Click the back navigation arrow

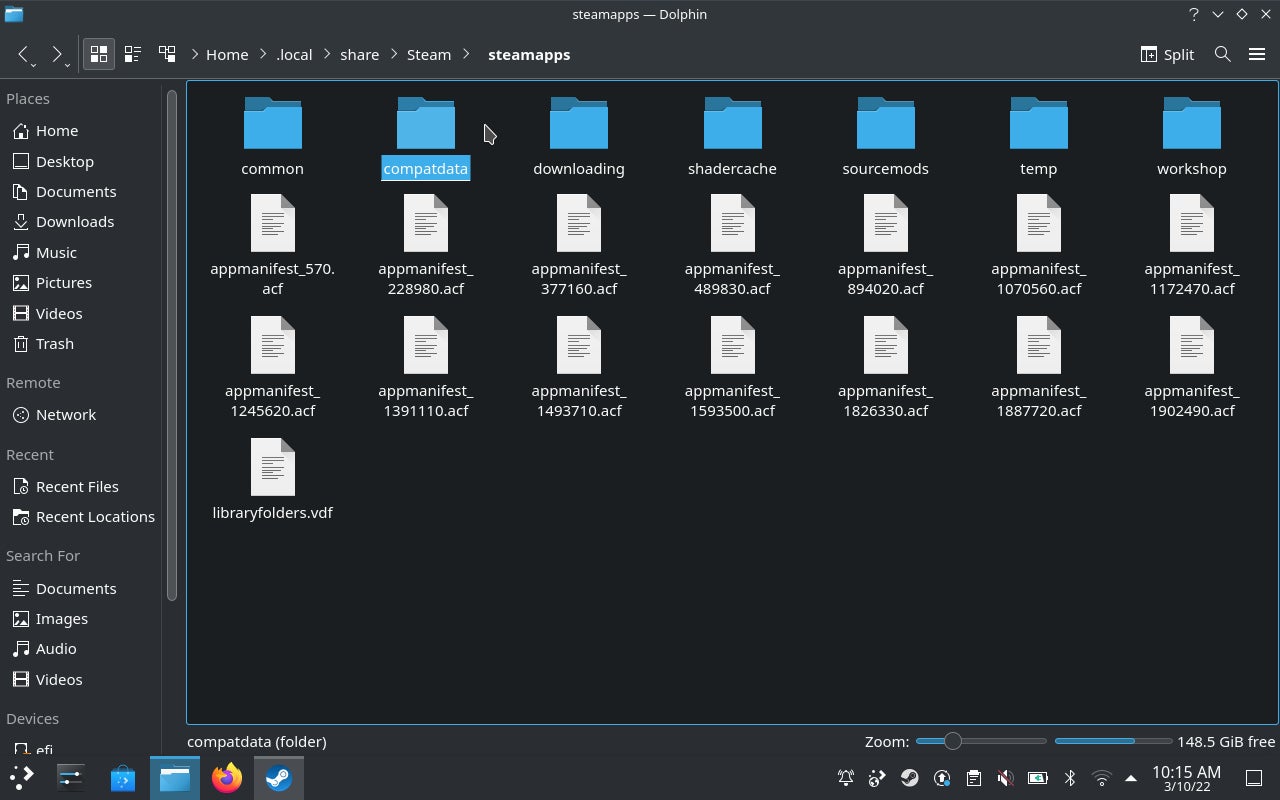pos(24,54)
